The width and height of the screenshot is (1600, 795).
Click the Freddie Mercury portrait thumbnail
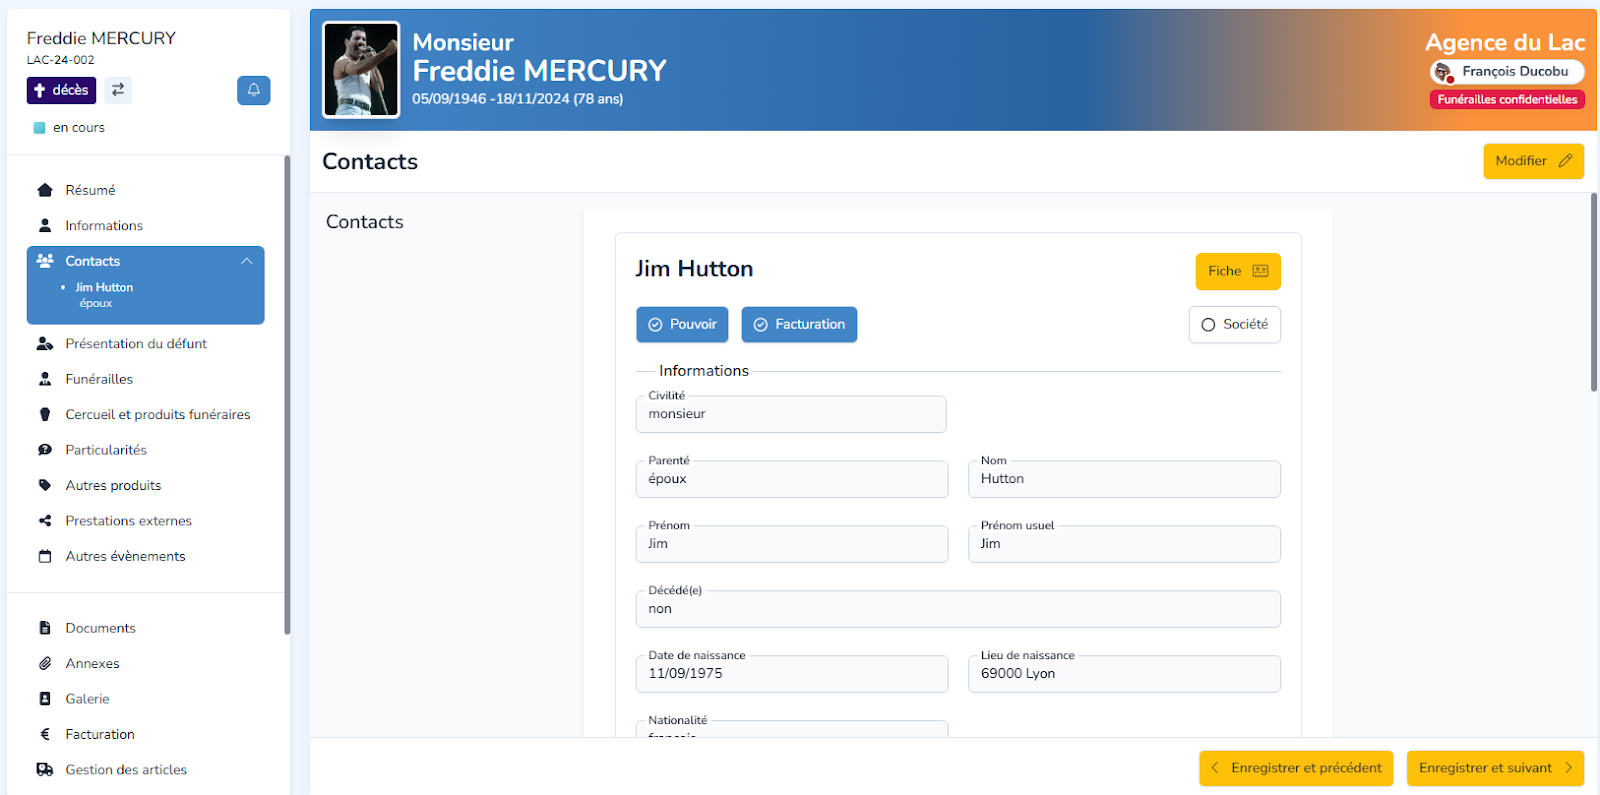click(x=361, y=70)
